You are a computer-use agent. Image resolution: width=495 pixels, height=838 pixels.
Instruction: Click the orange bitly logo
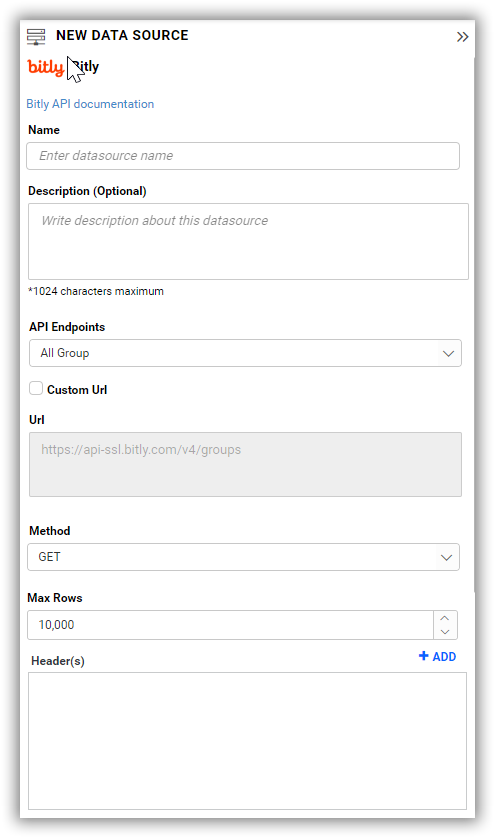coord(46,67)
